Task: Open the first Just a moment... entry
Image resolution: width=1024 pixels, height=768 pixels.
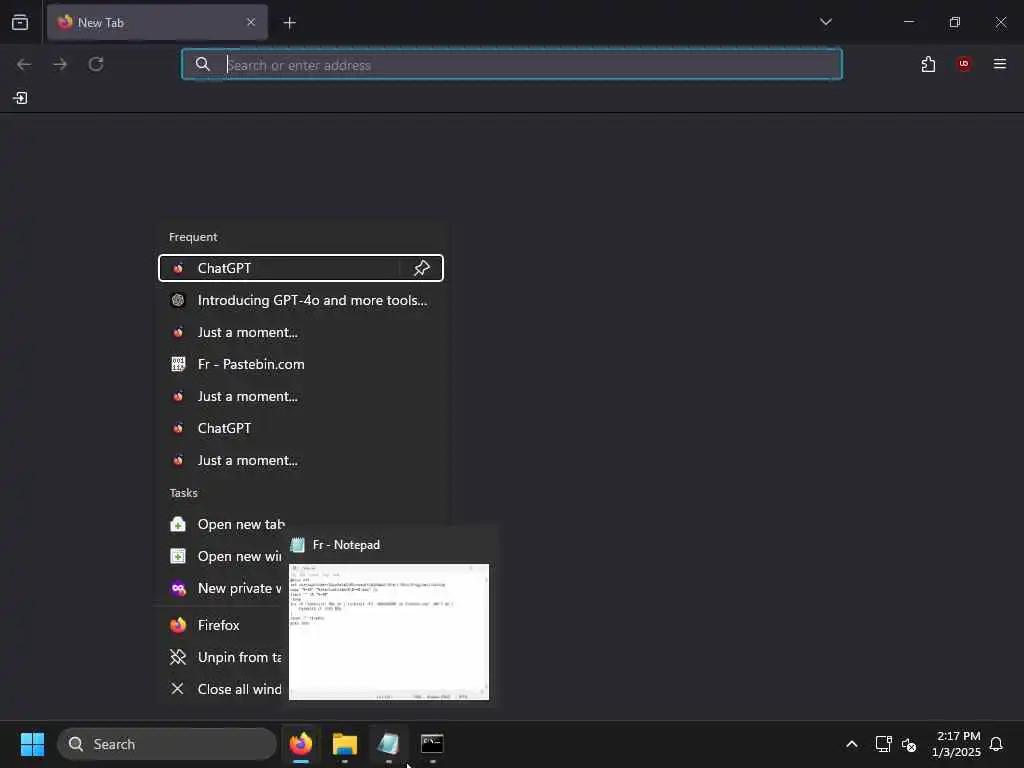Action: click(x=300, y=332)
